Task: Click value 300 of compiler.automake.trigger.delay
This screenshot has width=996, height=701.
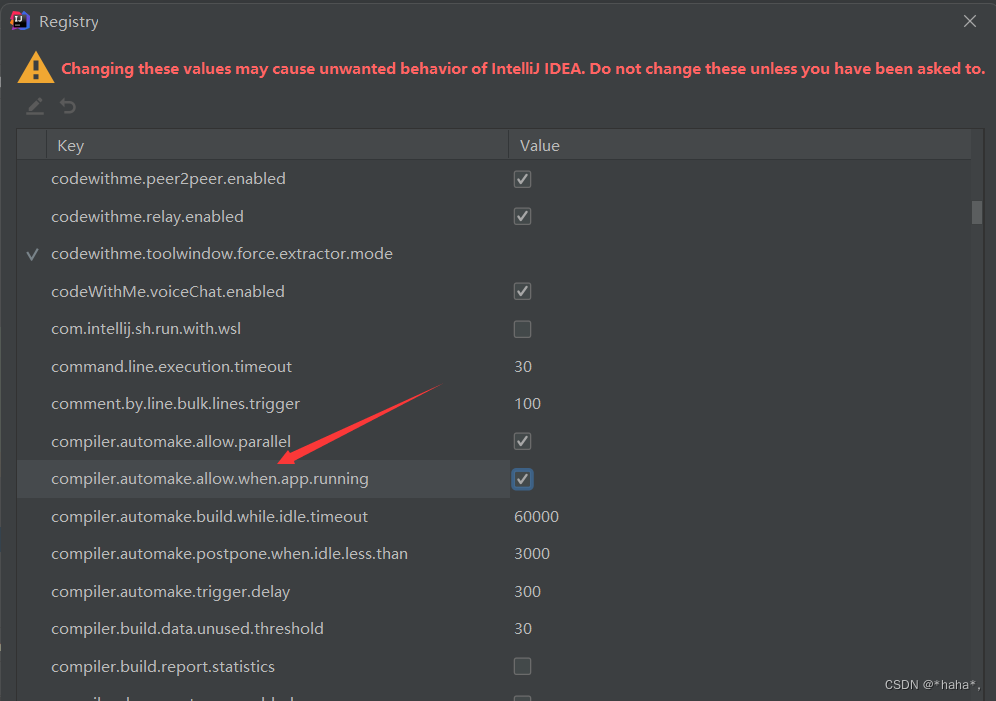Action: (527, 591)
